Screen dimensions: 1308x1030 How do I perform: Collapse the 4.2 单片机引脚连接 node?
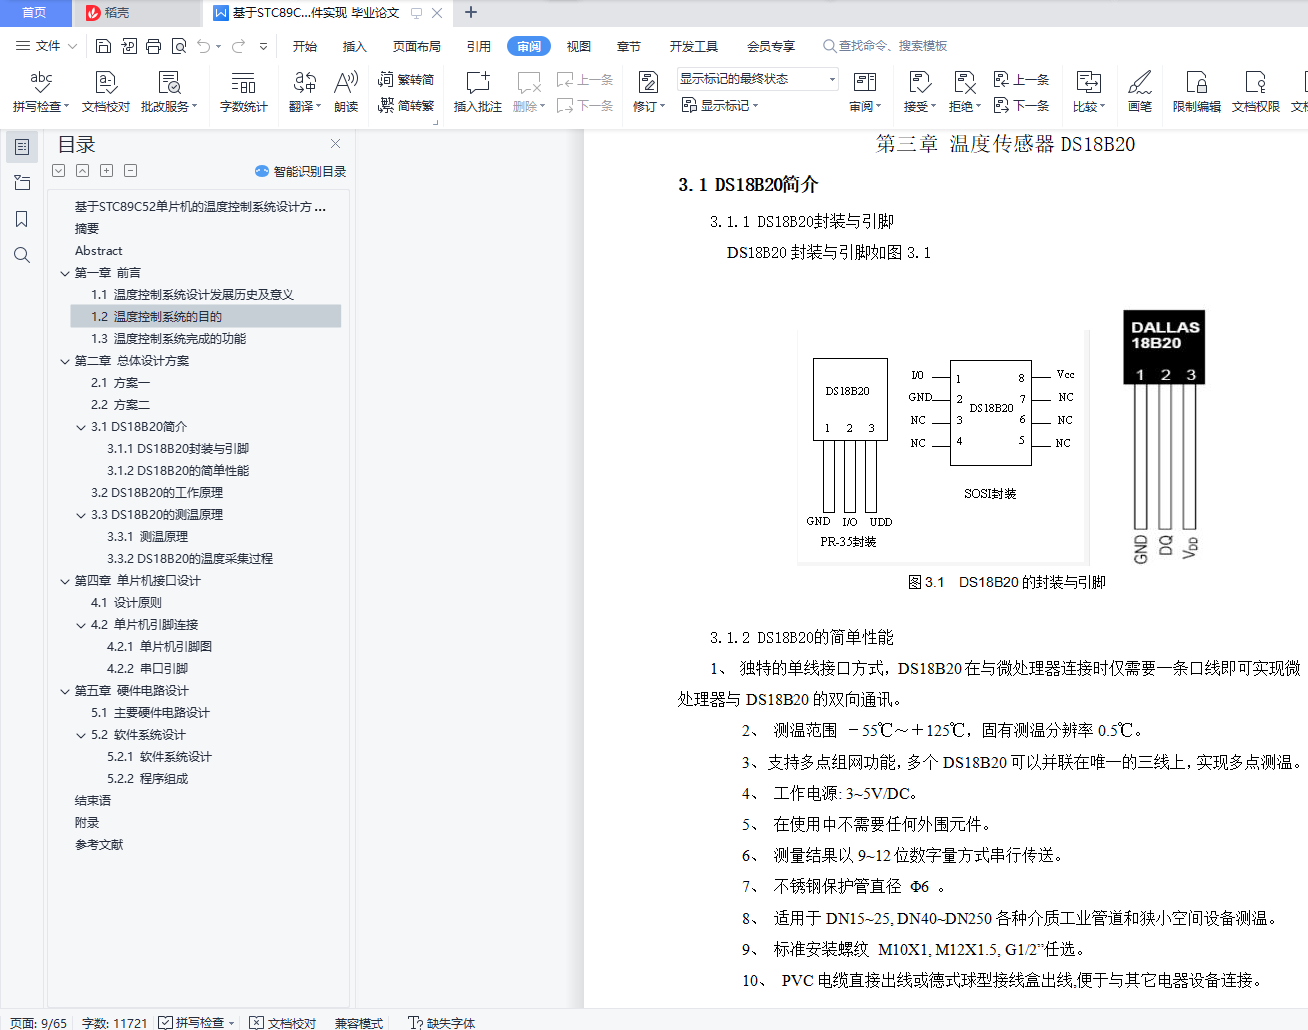tap(81, 625)
